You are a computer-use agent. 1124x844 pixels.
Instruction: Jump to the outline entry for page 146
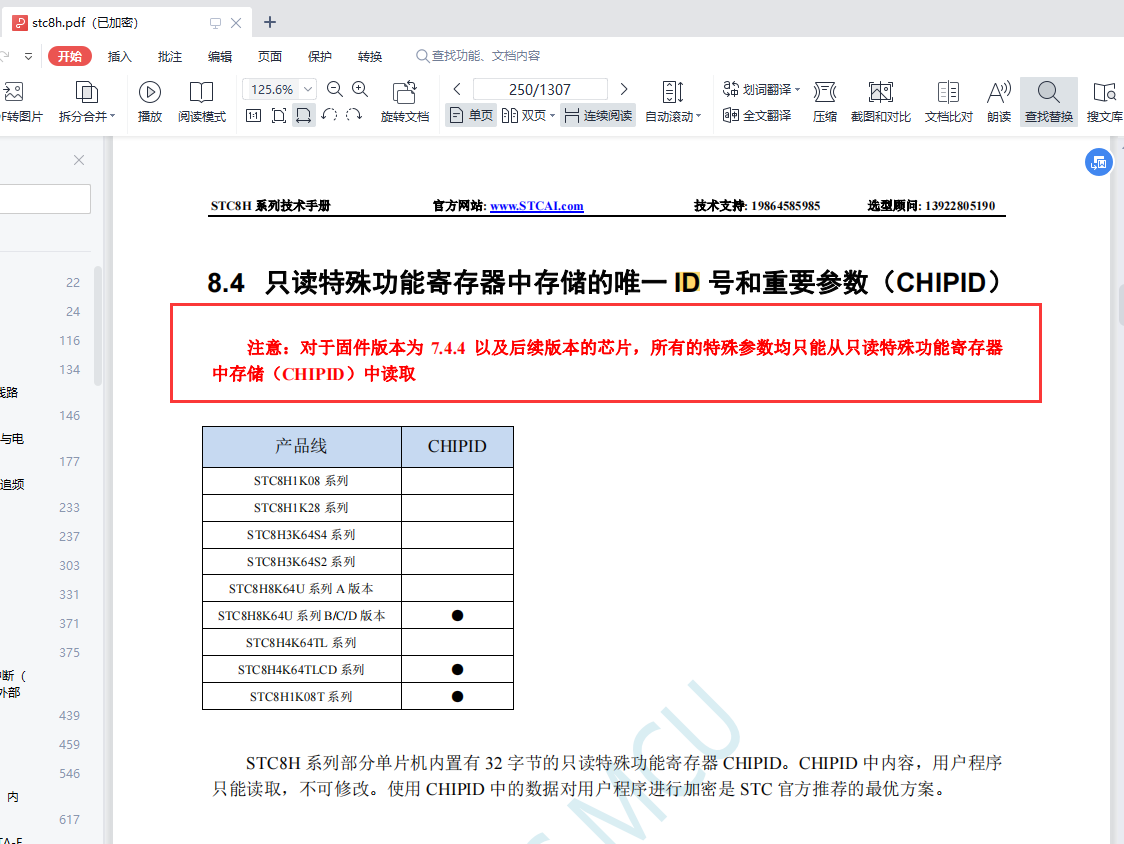(70, 415)
